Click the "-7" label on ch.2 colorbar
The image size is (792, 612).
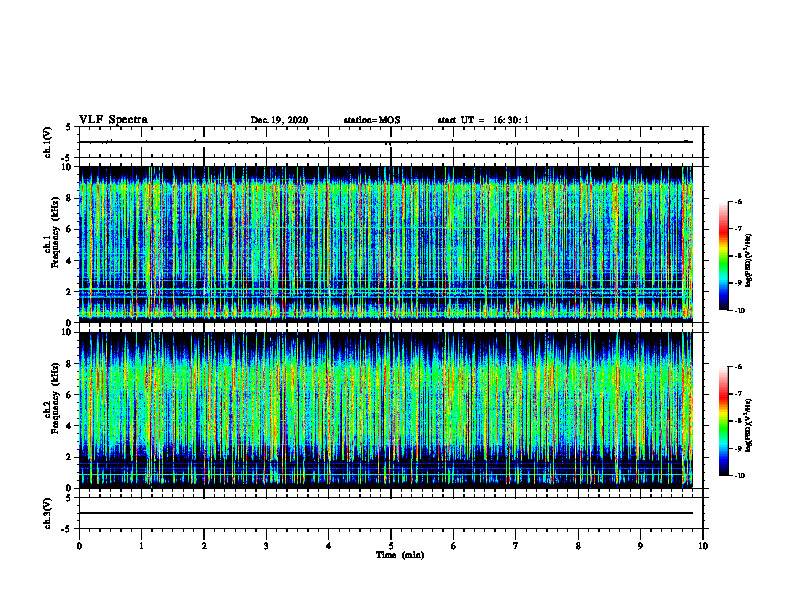pyautogui.click(x=738, y=394)
